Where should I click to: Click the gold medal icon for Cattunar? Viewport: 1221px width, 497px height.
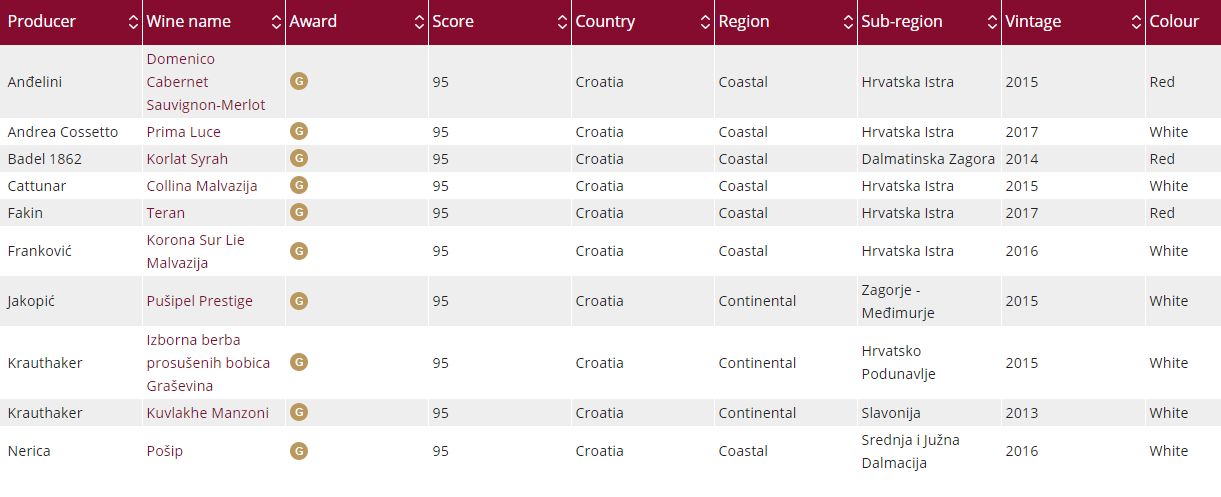click(298, 185)
